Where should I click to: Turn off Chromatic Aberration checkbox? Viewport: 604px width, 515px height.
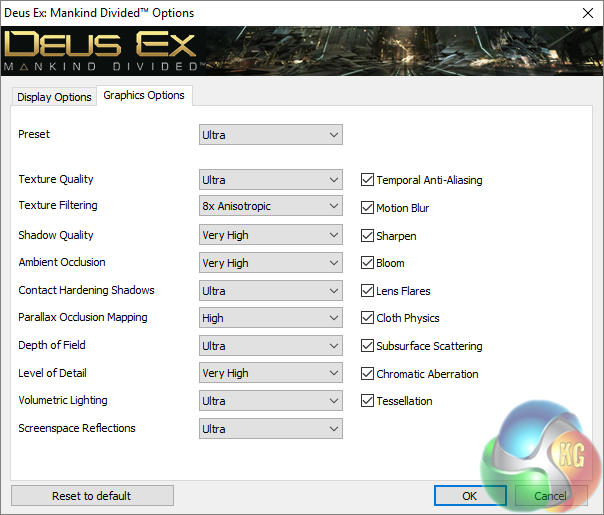point(367,374)
